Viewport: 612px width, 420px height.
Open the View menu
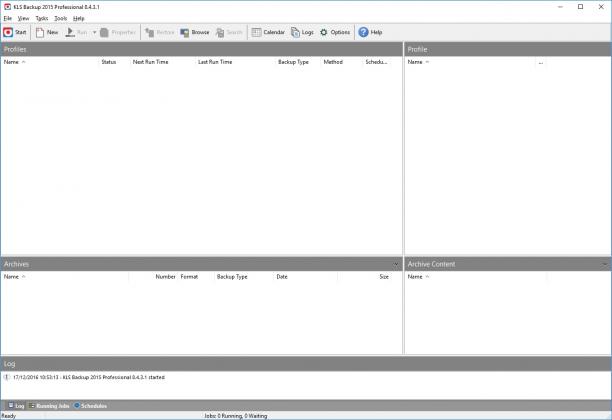click(23, 18)
